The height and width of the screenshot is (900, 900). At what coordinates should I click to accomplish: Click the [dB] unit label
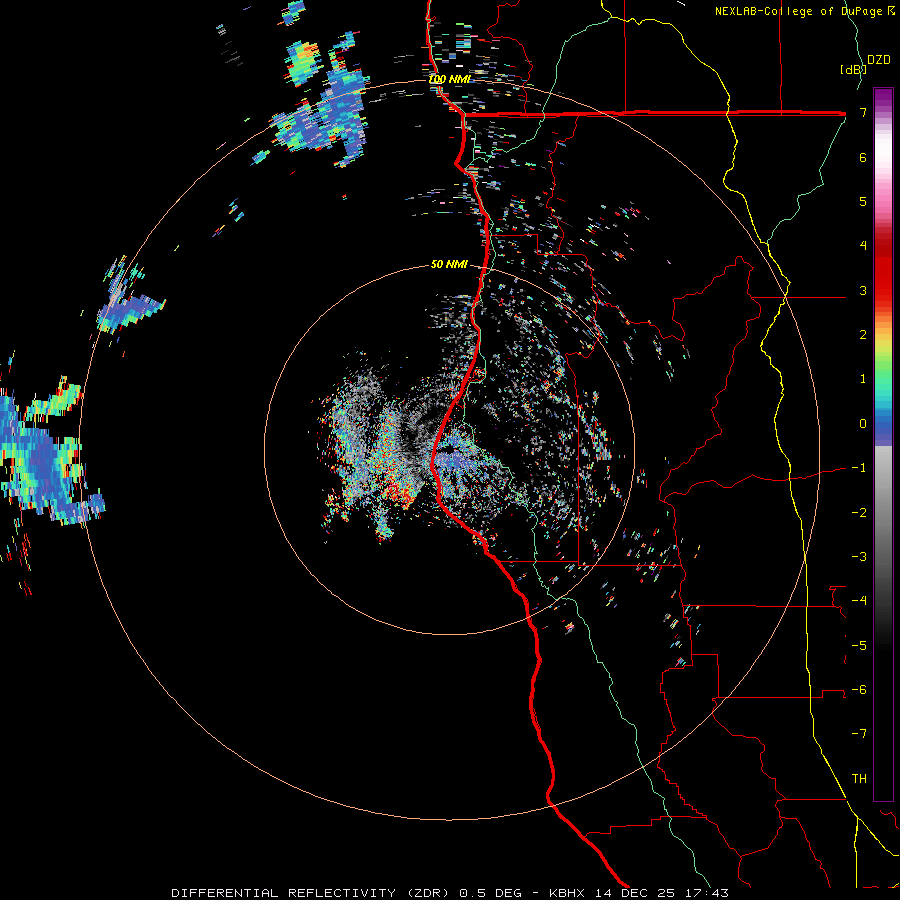point(853,69)
